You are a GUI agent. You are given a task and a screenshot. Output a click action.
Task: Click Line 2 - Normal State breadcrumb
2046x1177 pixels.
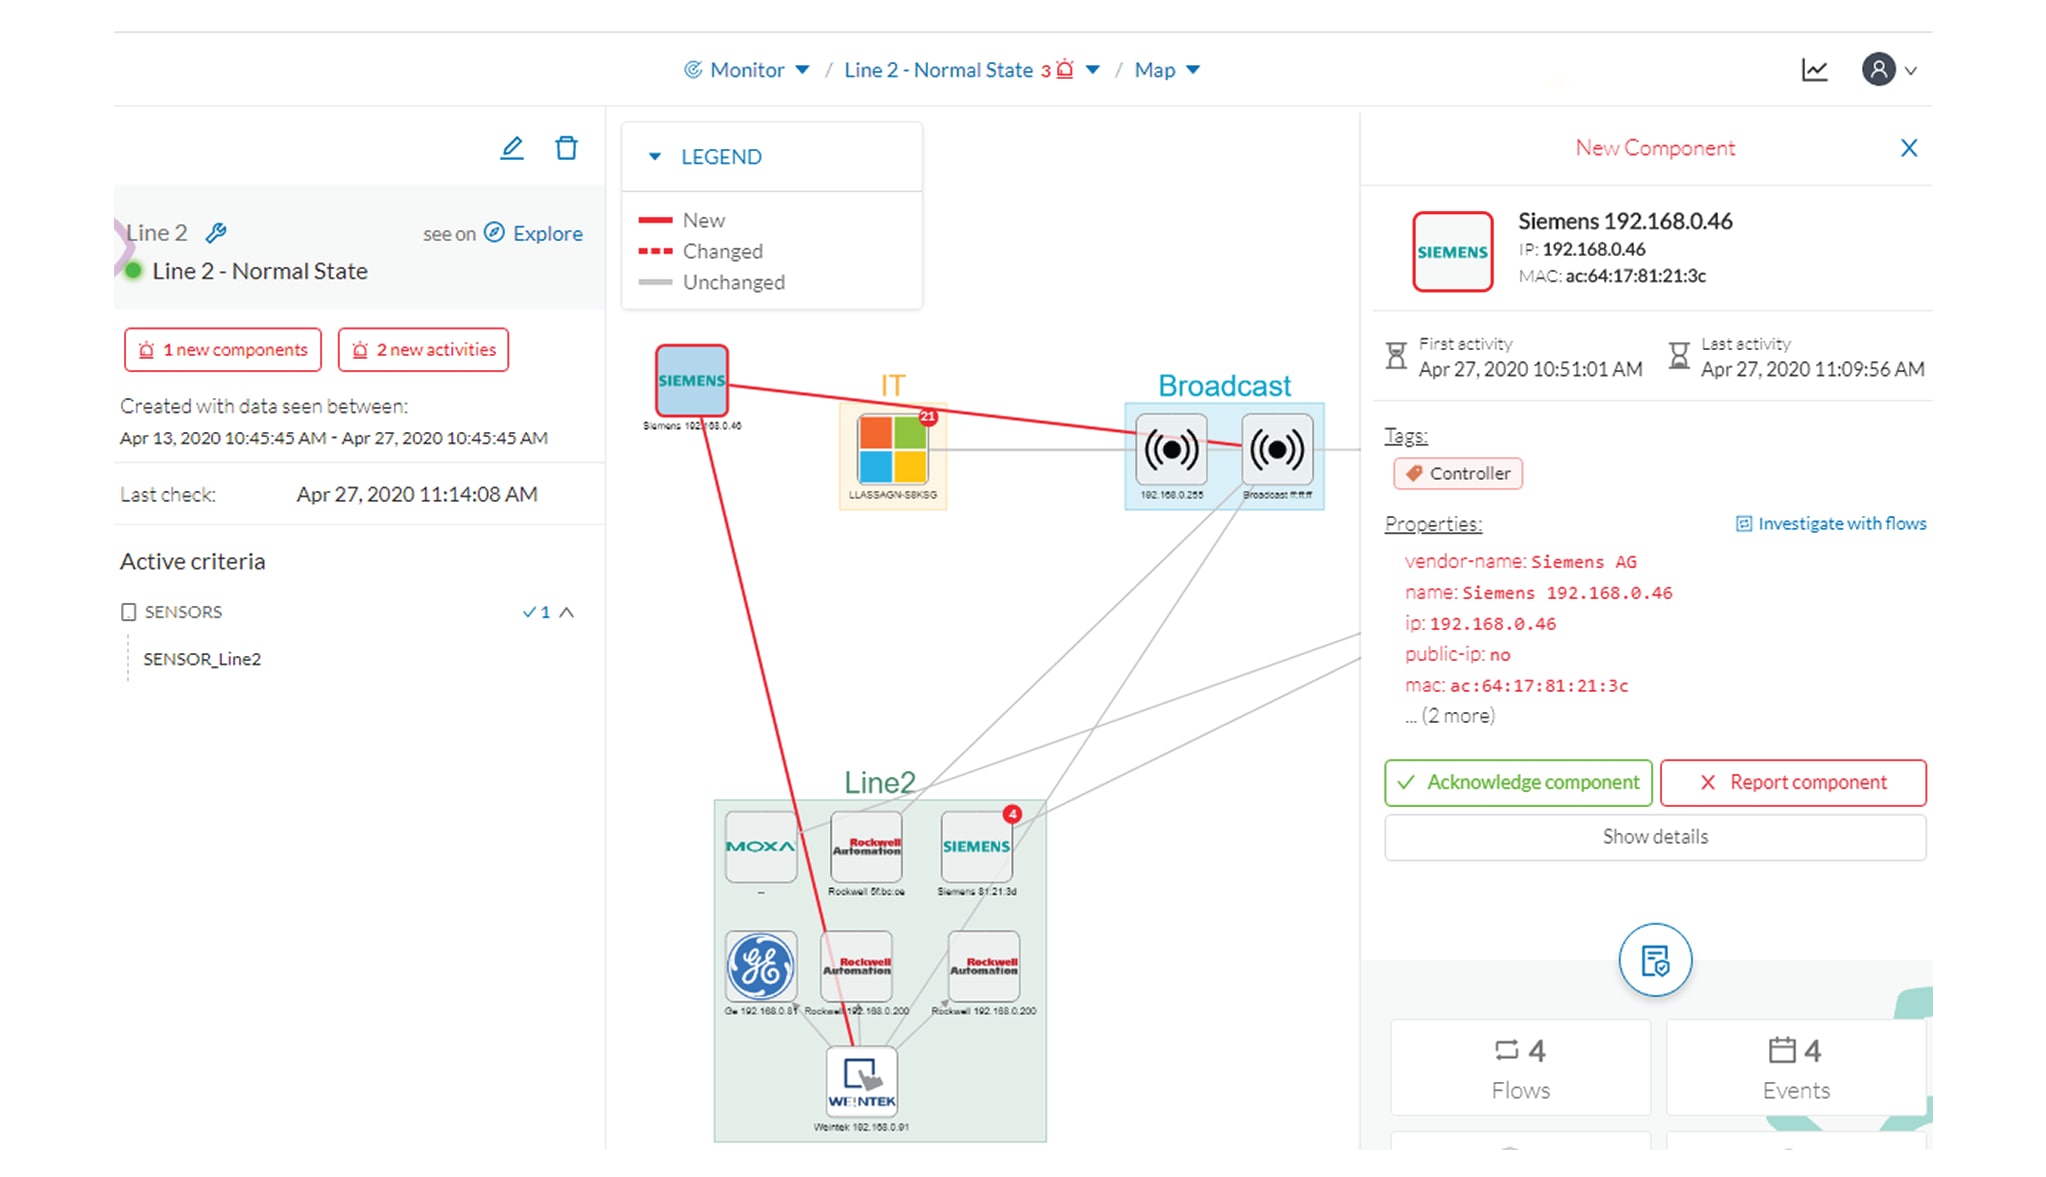(938, 70)
